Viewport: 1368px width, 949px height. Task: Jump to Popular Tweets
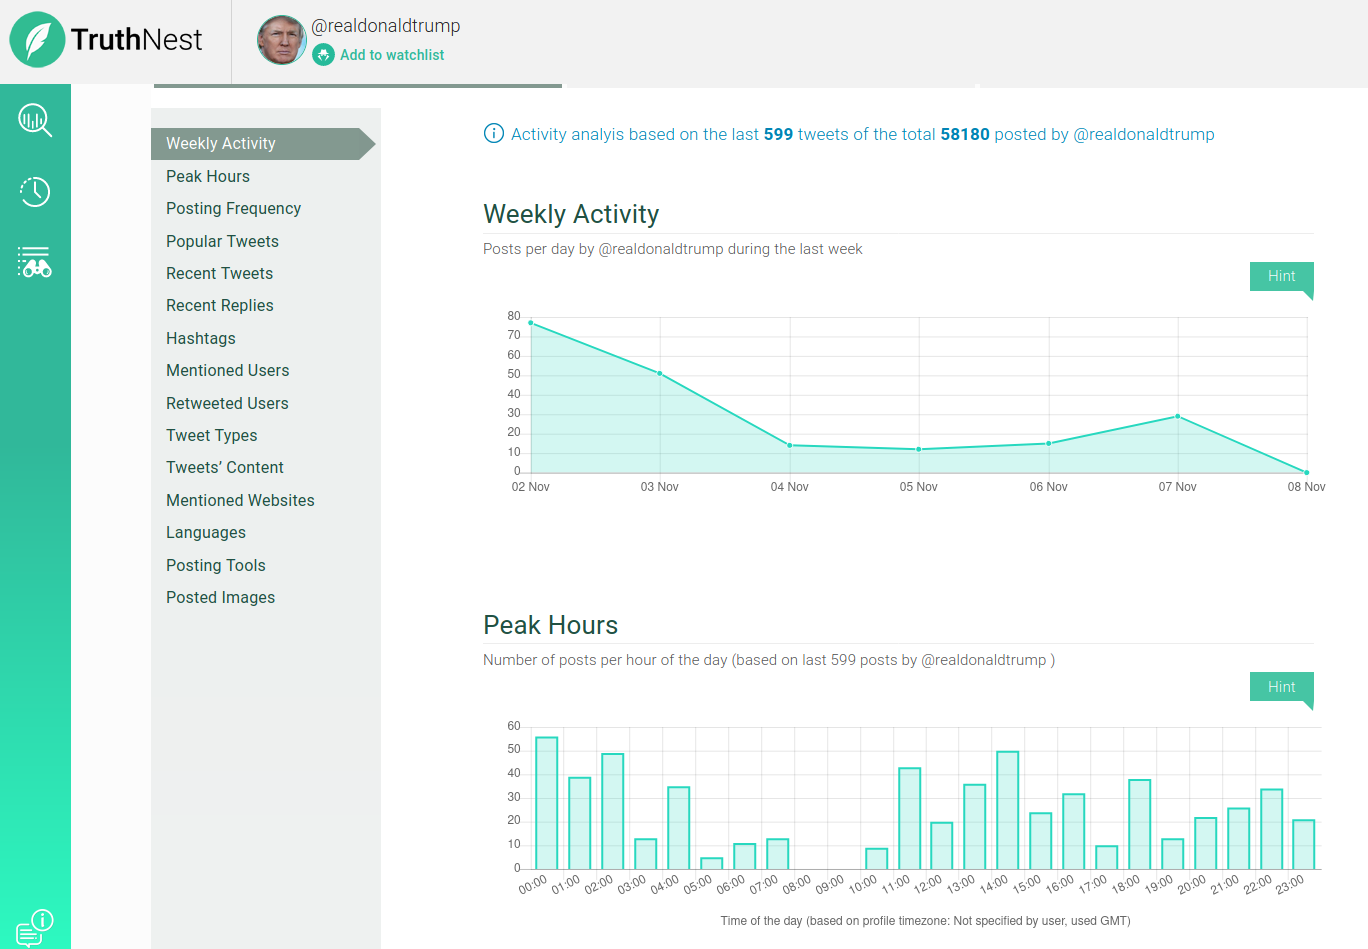point(222,241)
